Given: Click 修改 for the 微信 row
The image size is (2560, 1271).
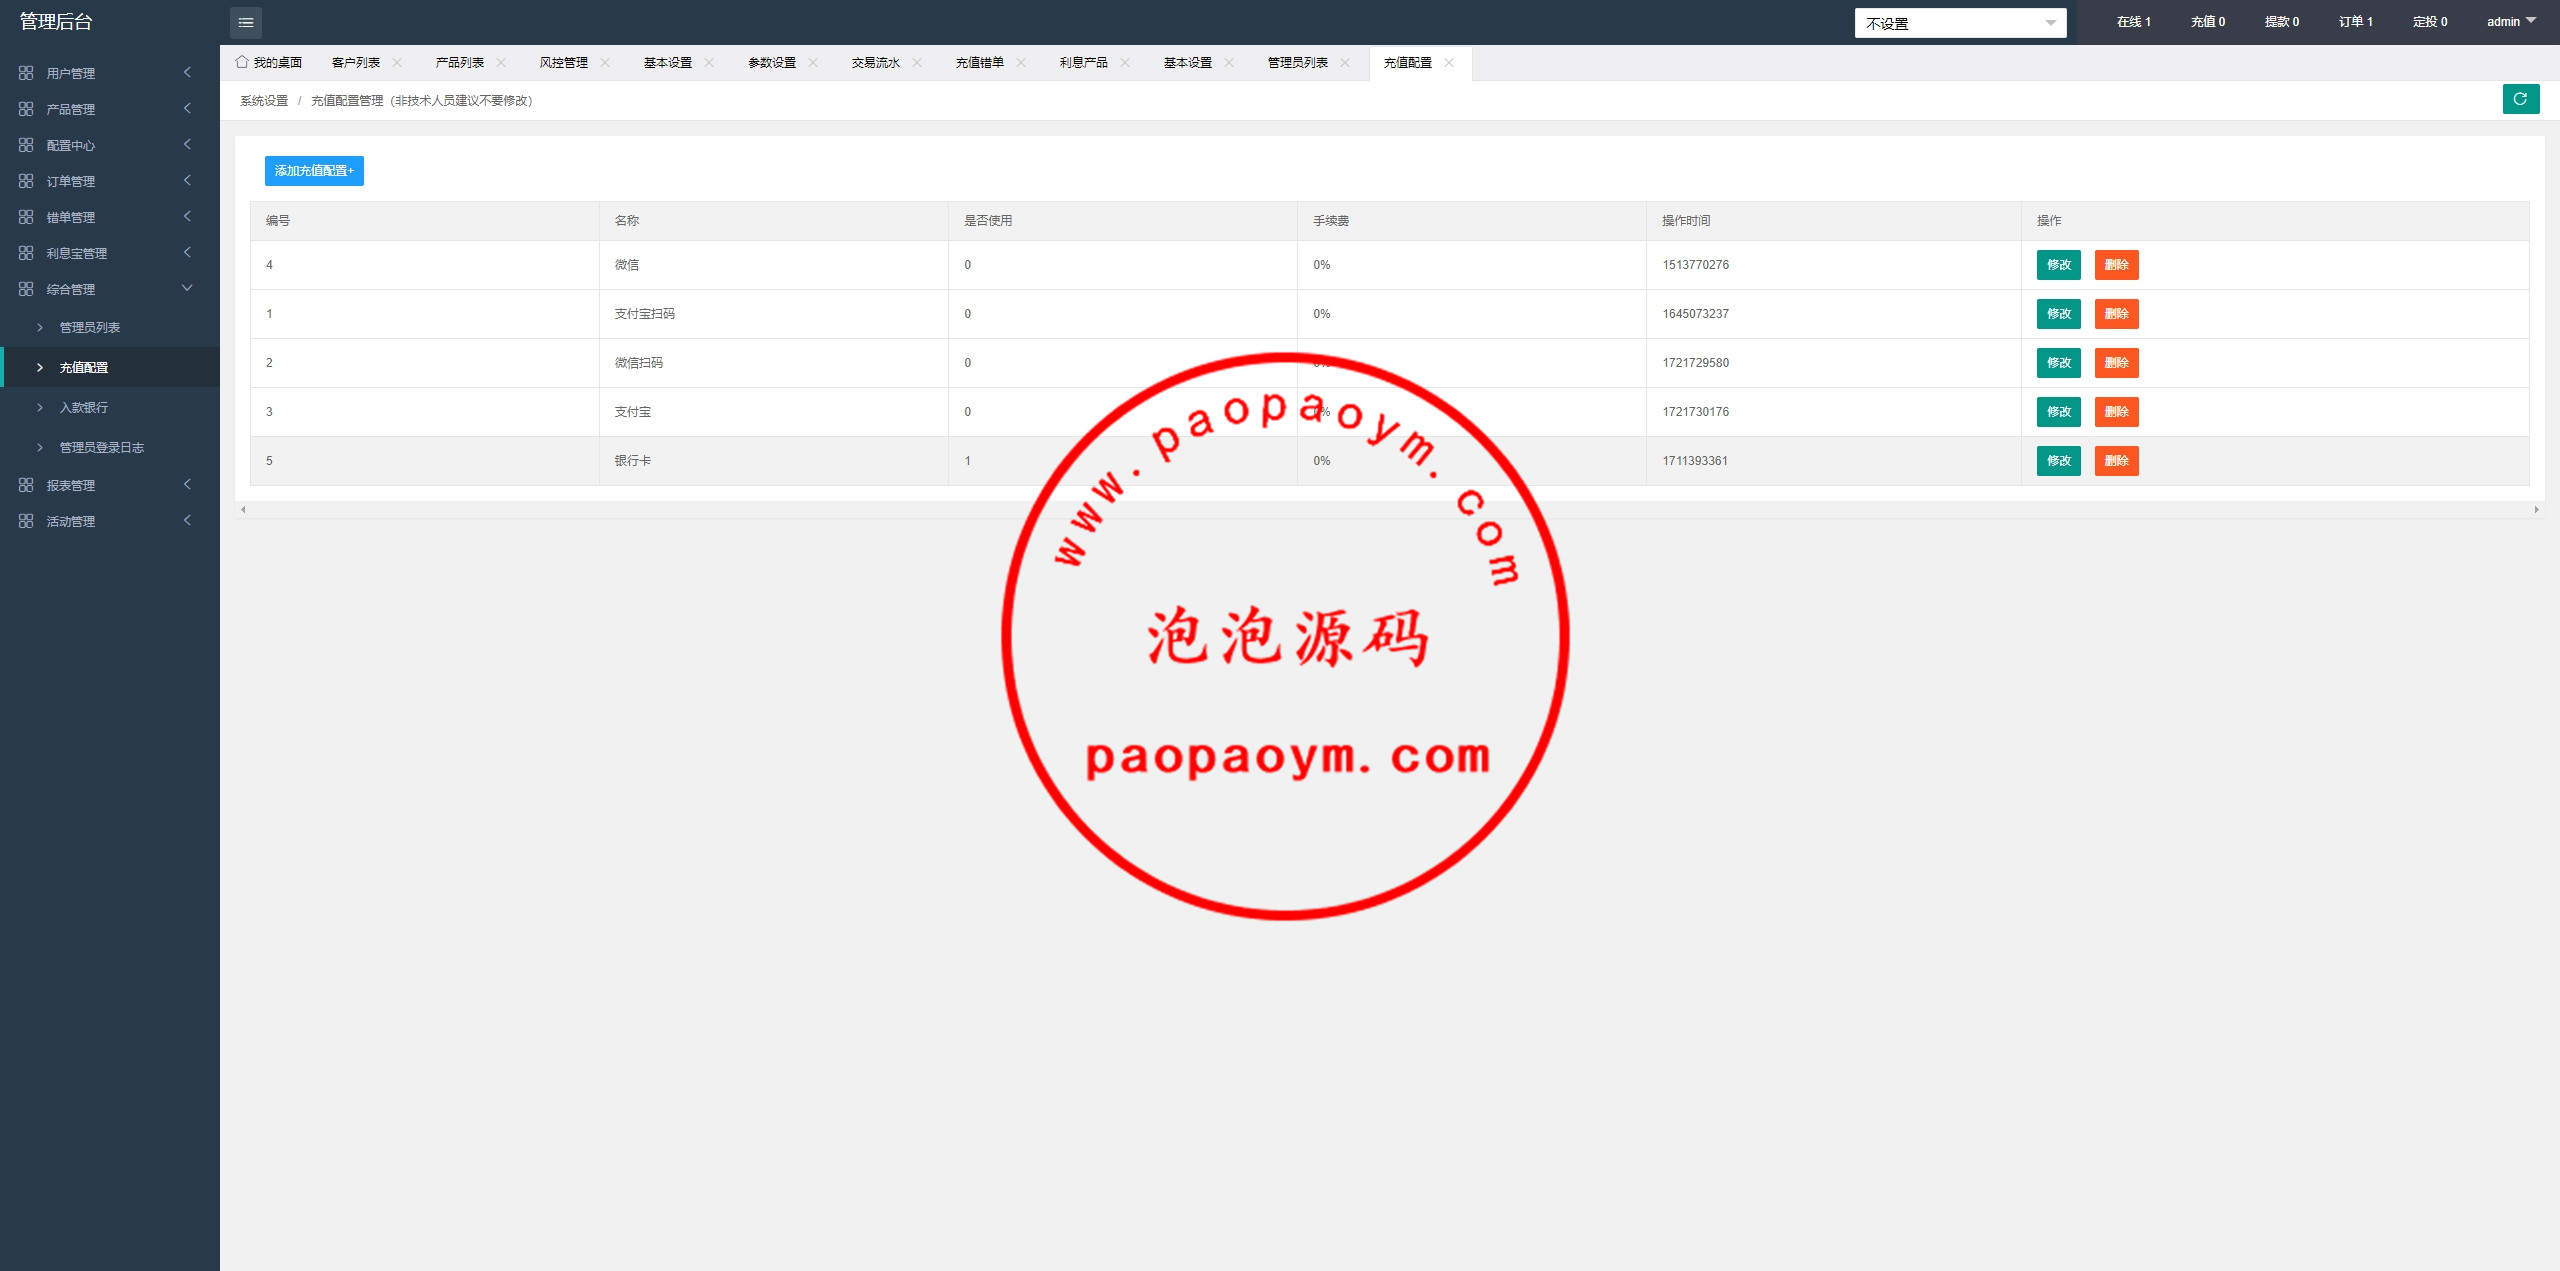Looking at the screenshot, I should click(2059, 265).
